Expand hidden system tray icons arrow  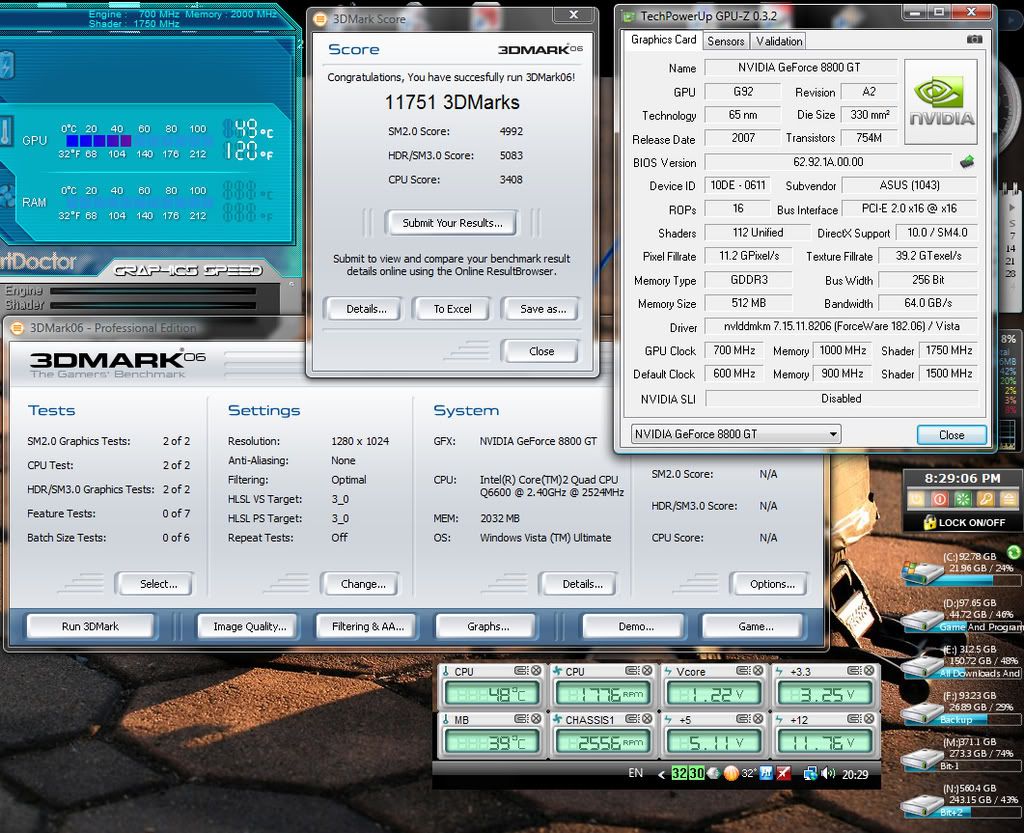(661, 773)
